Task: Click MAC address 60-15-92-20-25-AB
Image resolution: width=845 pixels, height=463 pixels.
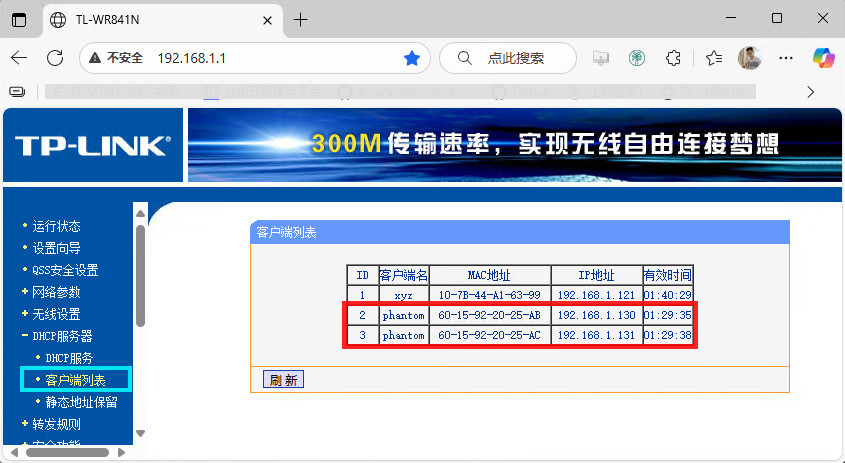Action: click(489, 315)
